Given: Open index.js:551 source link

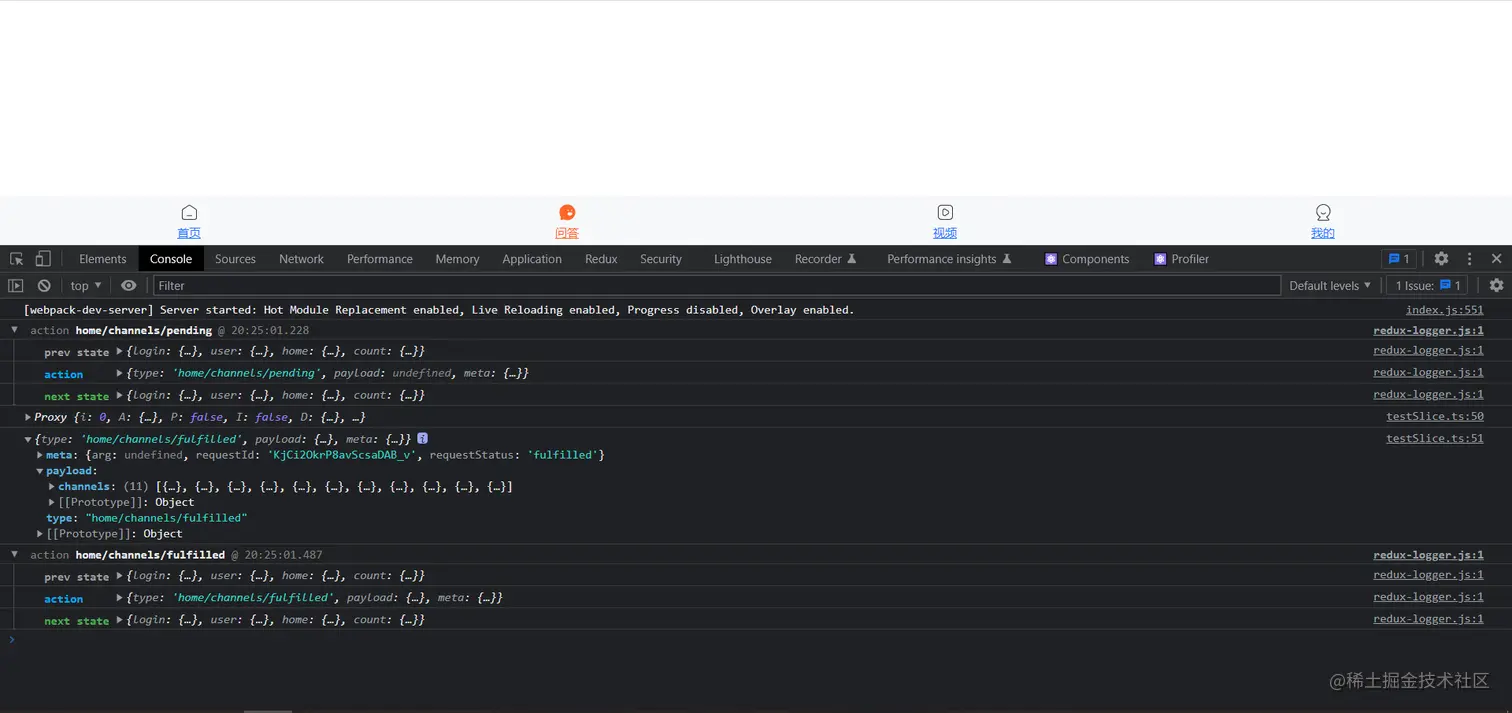Looking at the screenshot, I should tap(1444, 310).
